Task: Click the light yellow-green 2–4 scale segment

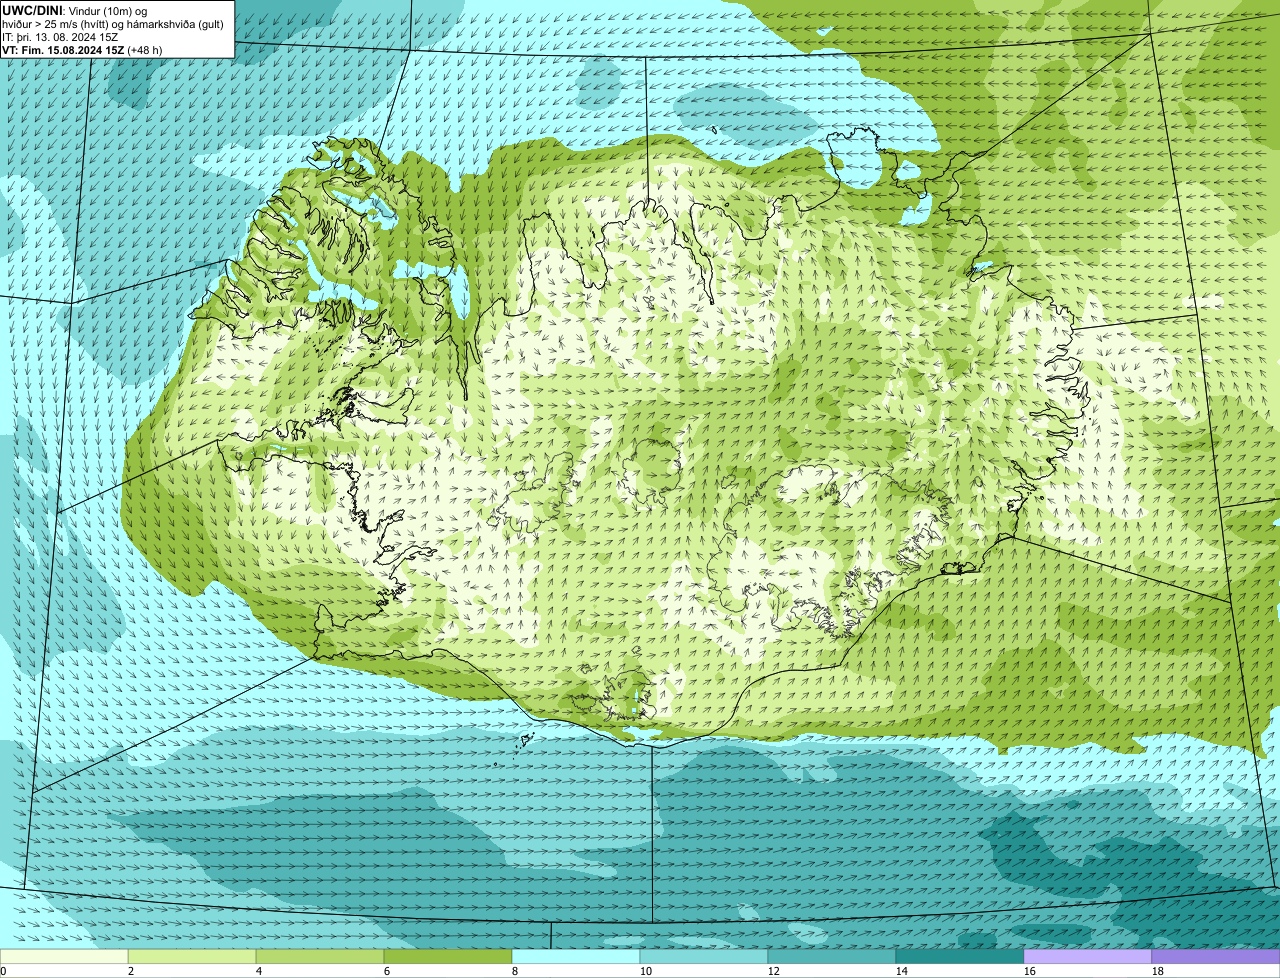Action: click(192, 957)
